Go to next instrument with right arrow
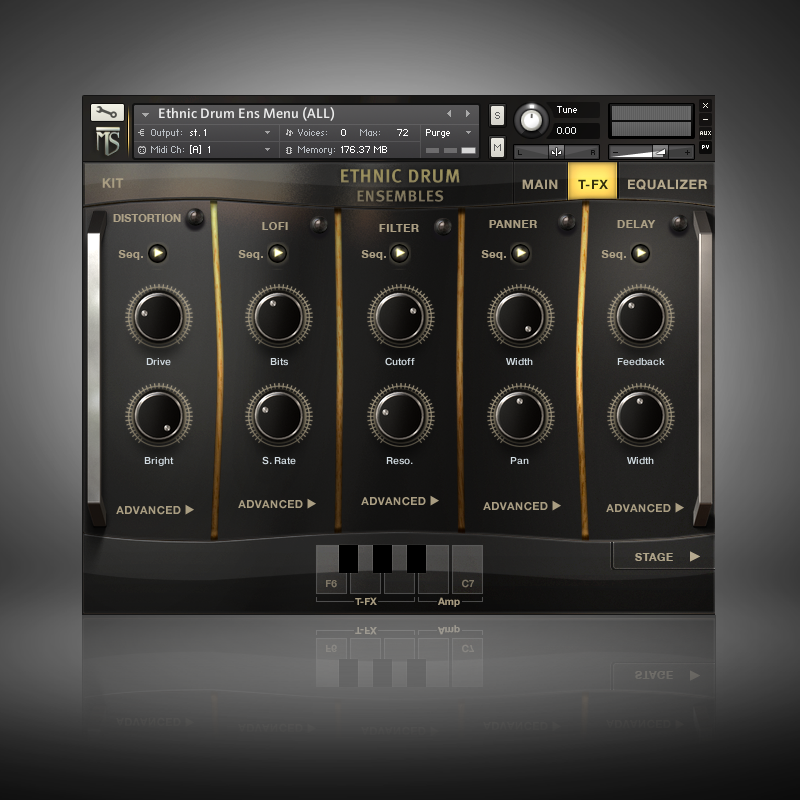Viewport: 800px width, 800px height. [x=467, y=114]
